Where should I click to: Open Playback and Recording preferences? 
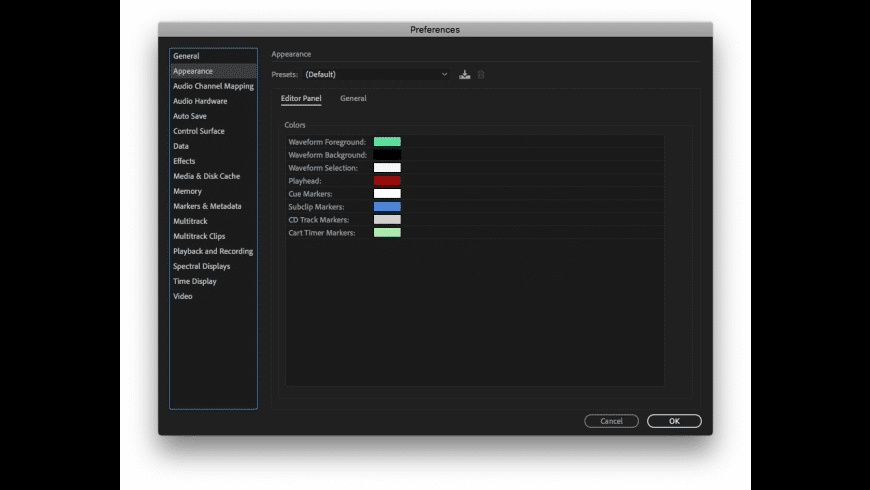point(213,251)
